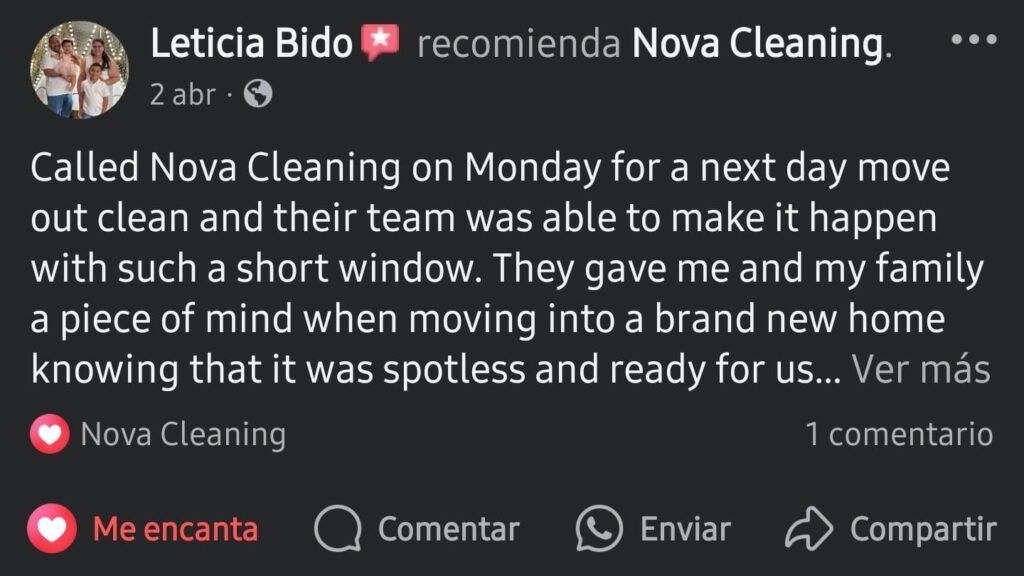View reactions from 'Nova Cleaning' name
Screen dimensions: 1024x576
pyautogui.click(x=183, y=435)
